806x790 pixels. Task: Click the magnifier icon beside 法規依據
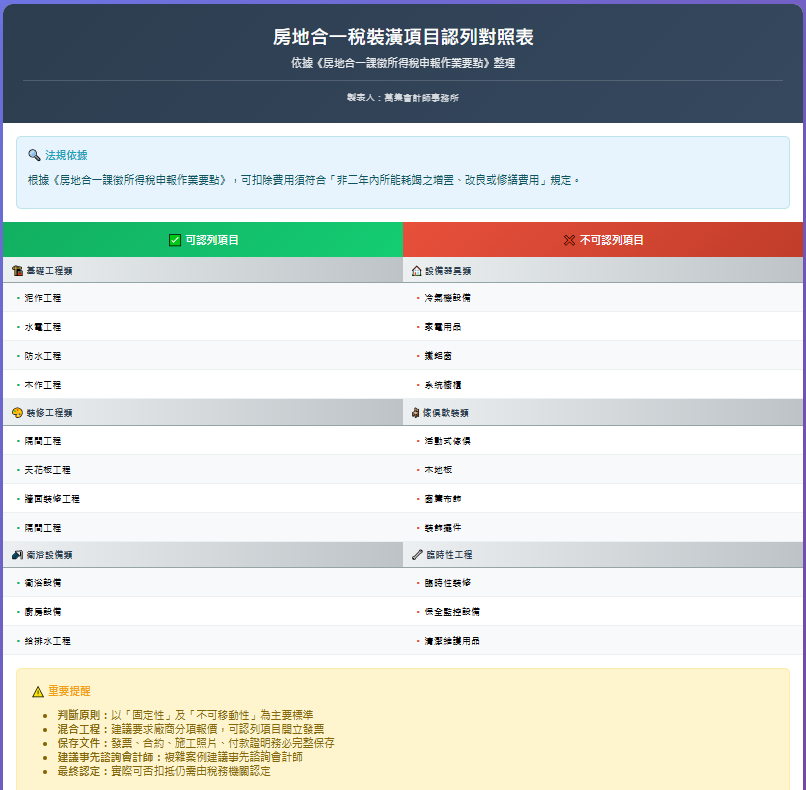[34, 155]
